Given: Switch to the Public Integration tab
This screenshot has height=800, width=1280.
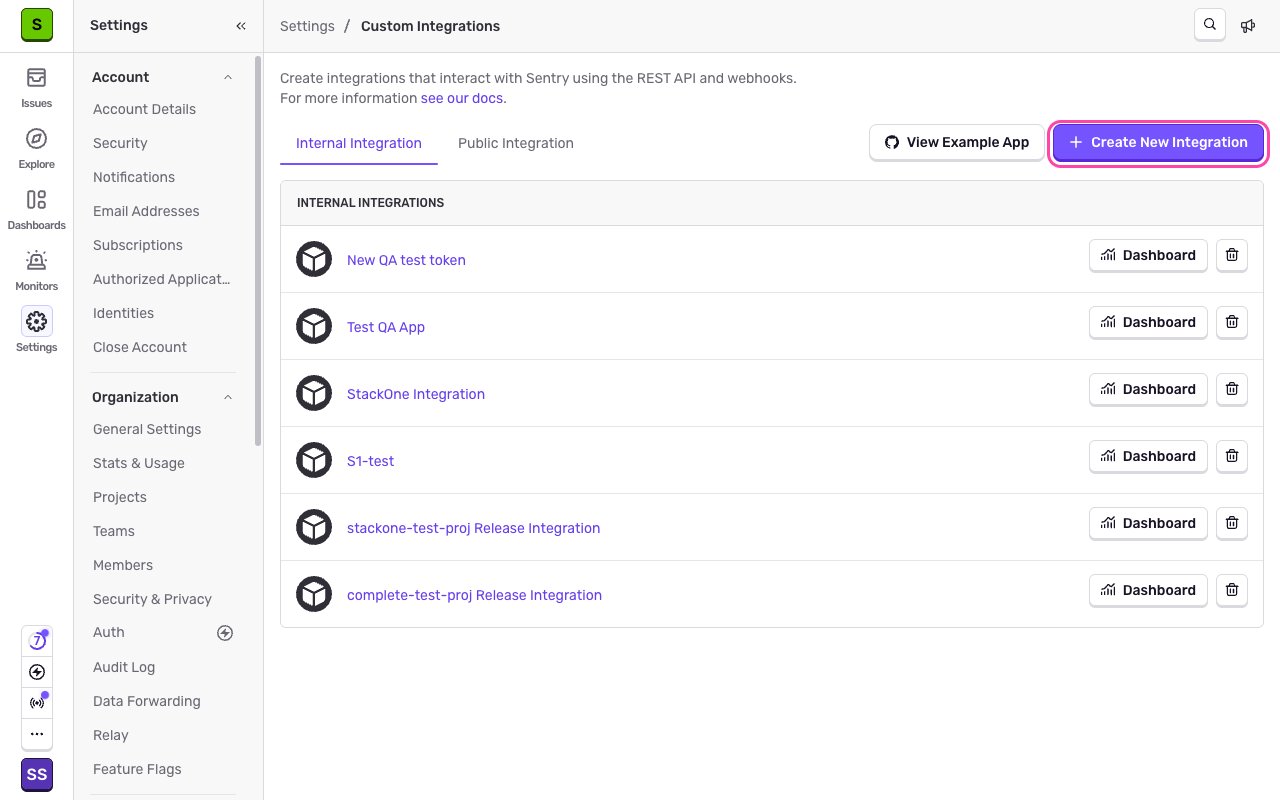Looking at the screenshot, I should click(516, 143).
